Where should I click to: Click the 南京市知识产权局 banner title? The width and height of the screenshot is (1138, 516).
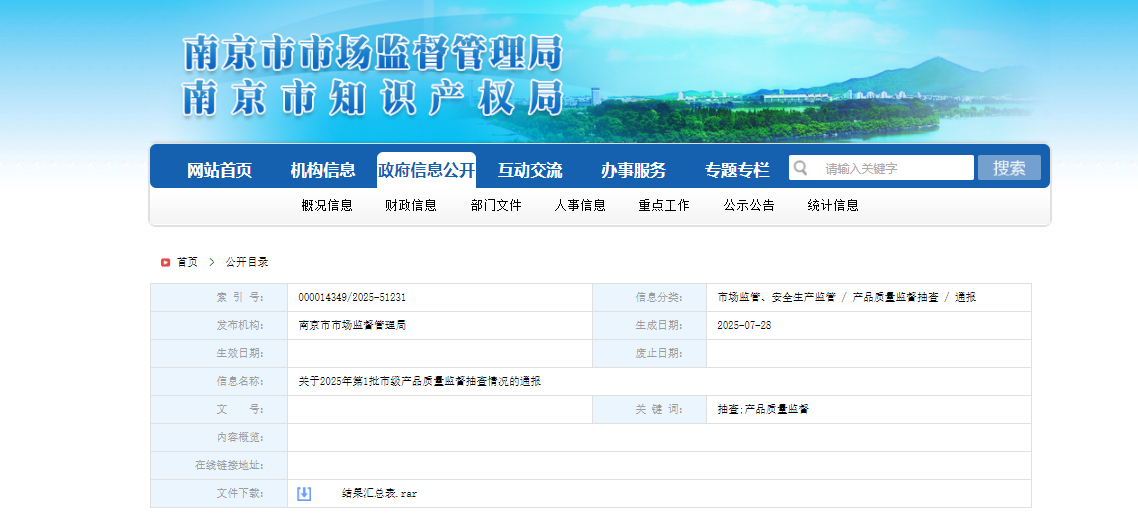coord(373,97)
